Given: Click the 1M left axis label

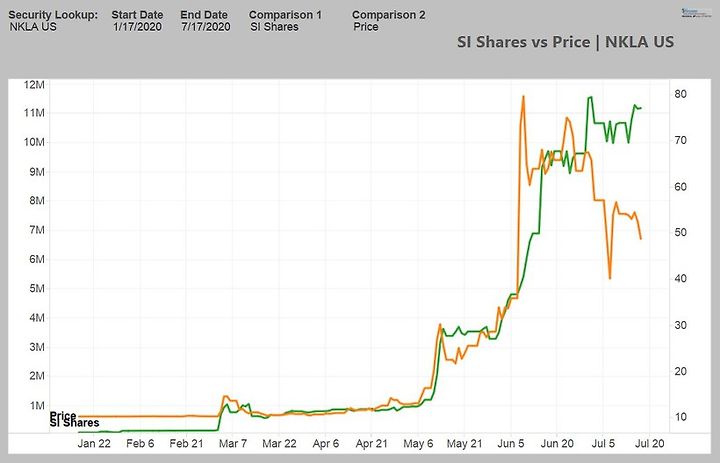Looking at the screenshot, I should click(38, 406).
